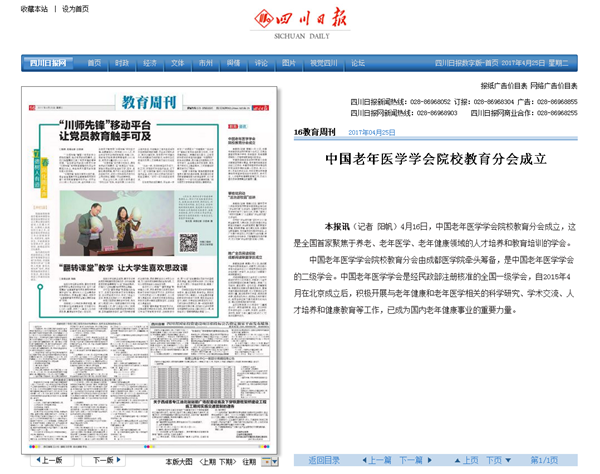Click 返回目录 to return to contents
The width and height of the screenshot is (600, 474).
[x=324, y=460]
